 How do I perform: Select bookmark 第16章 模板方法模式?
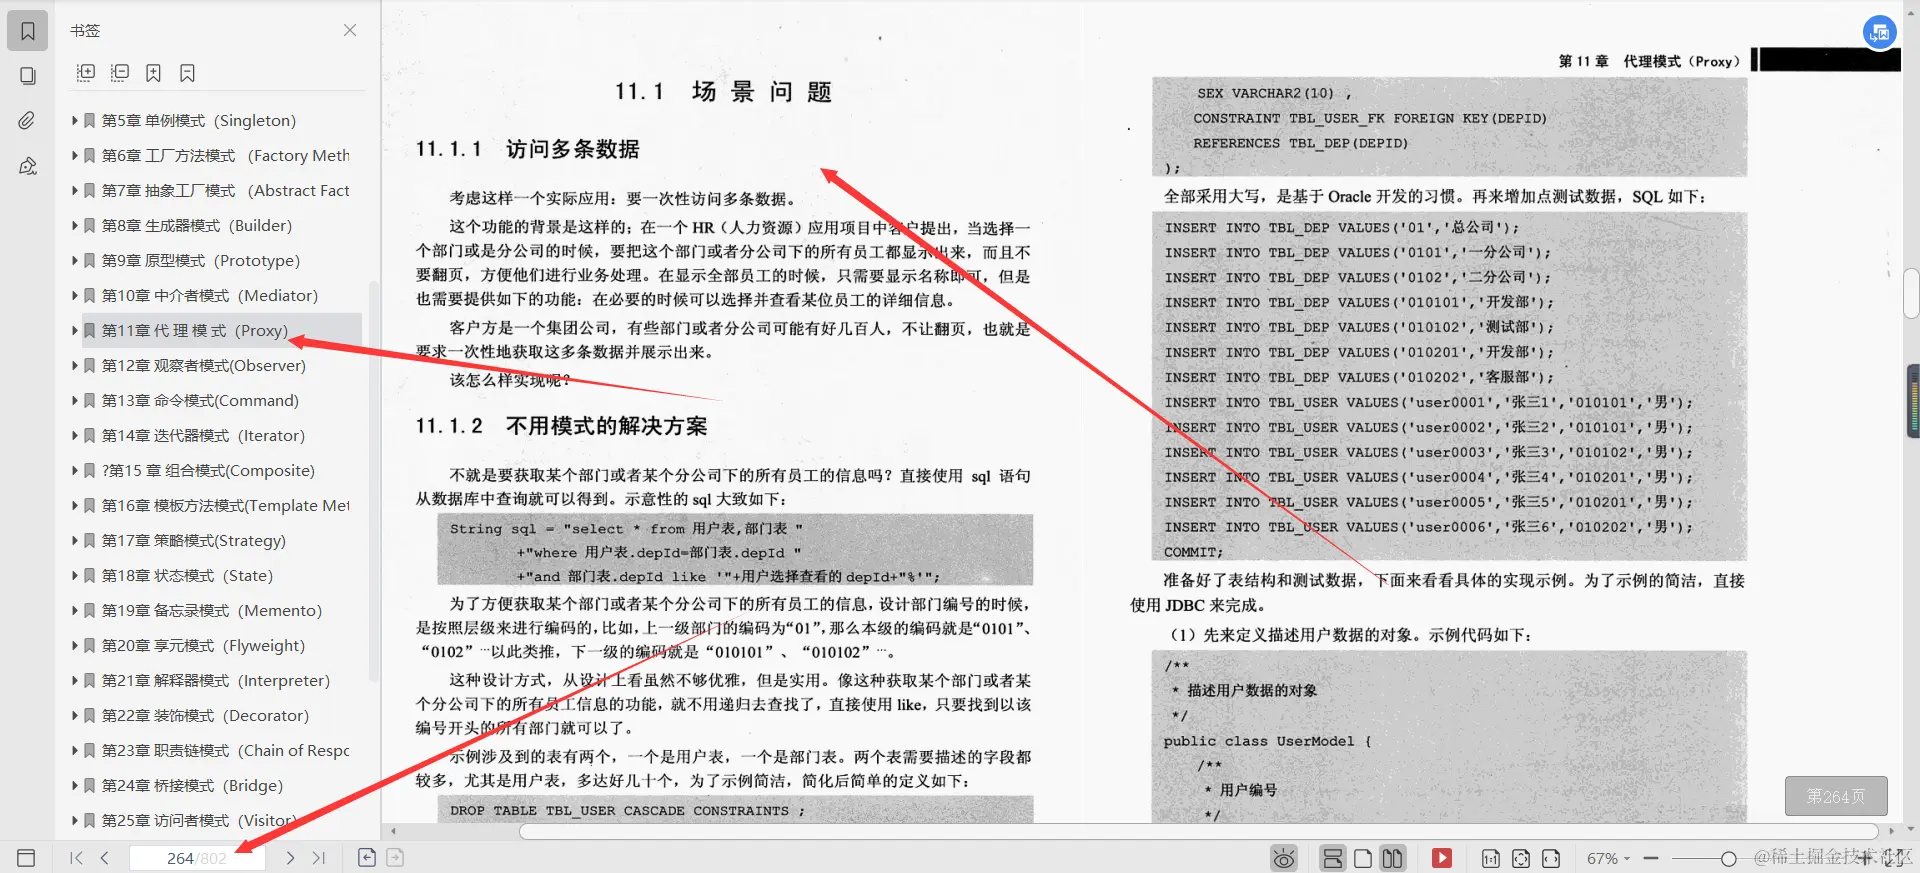coord(226,505)
